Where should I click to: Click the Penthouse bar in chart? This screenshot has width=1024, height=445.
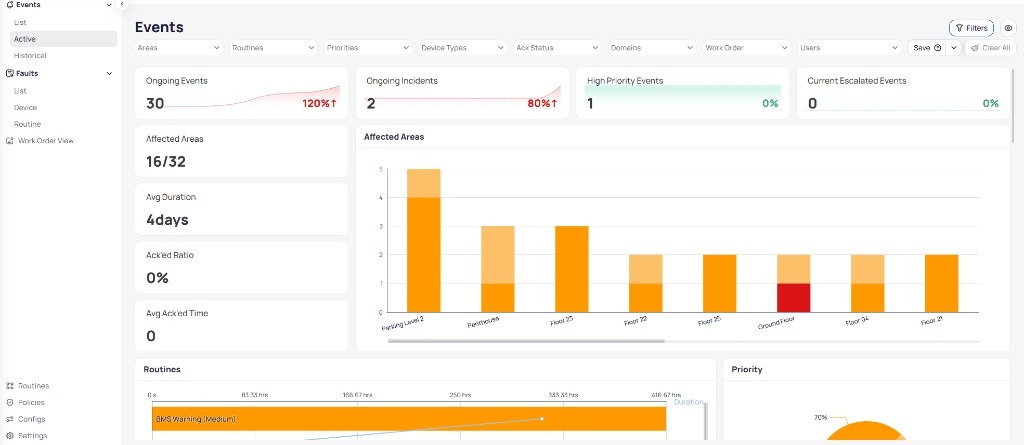point(498,269)
